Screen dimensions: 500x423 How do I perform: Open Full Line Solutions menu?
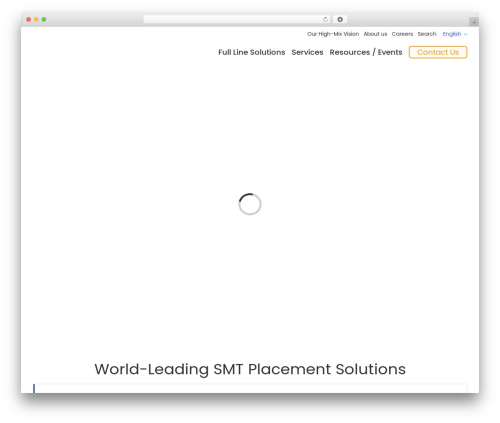252,52
